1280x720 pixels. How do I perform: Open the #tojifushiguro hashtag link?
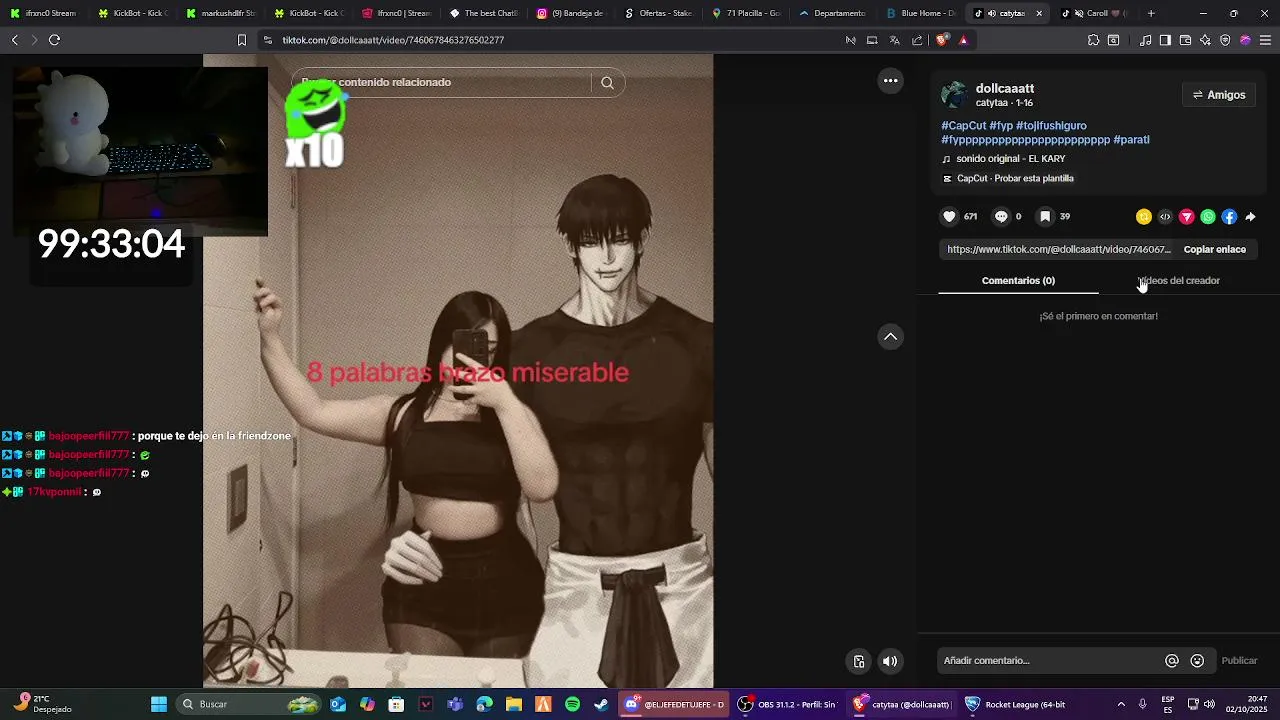click(x=1051, y=126)
